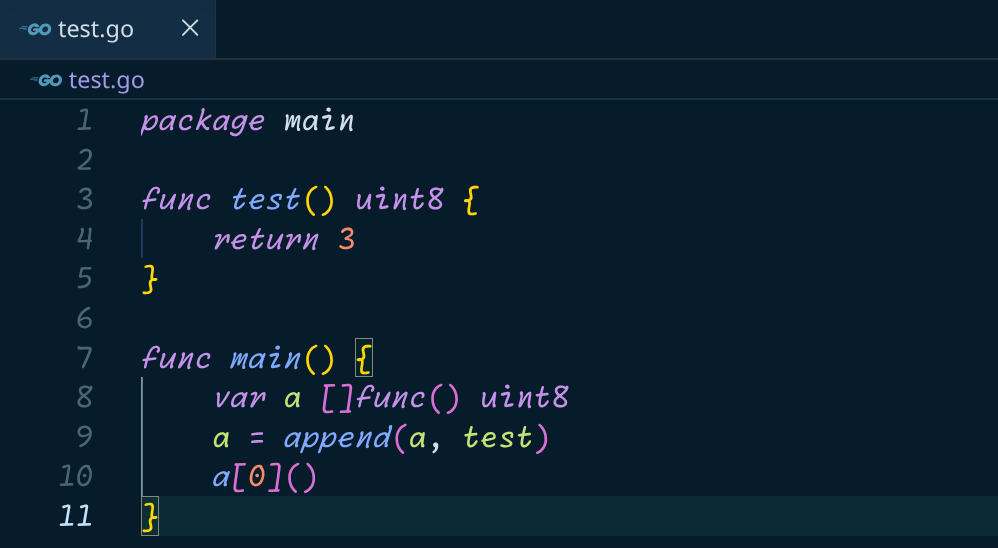Click line number 11 in gutter

coord(76,516)
